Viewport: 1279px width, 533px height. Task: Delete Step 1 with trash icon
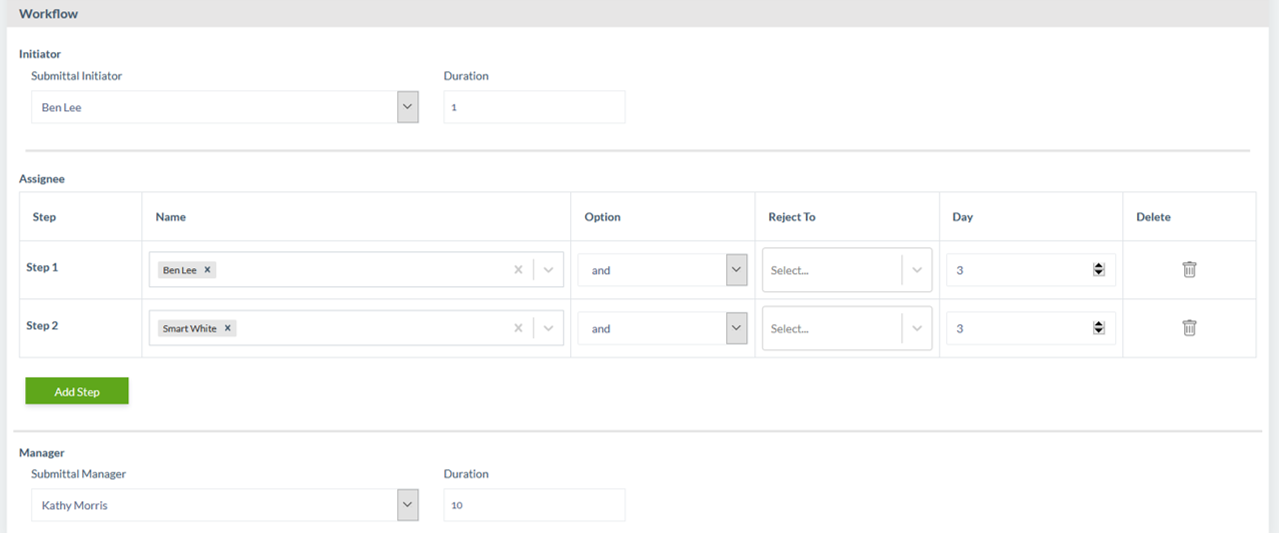point(1189,269)
